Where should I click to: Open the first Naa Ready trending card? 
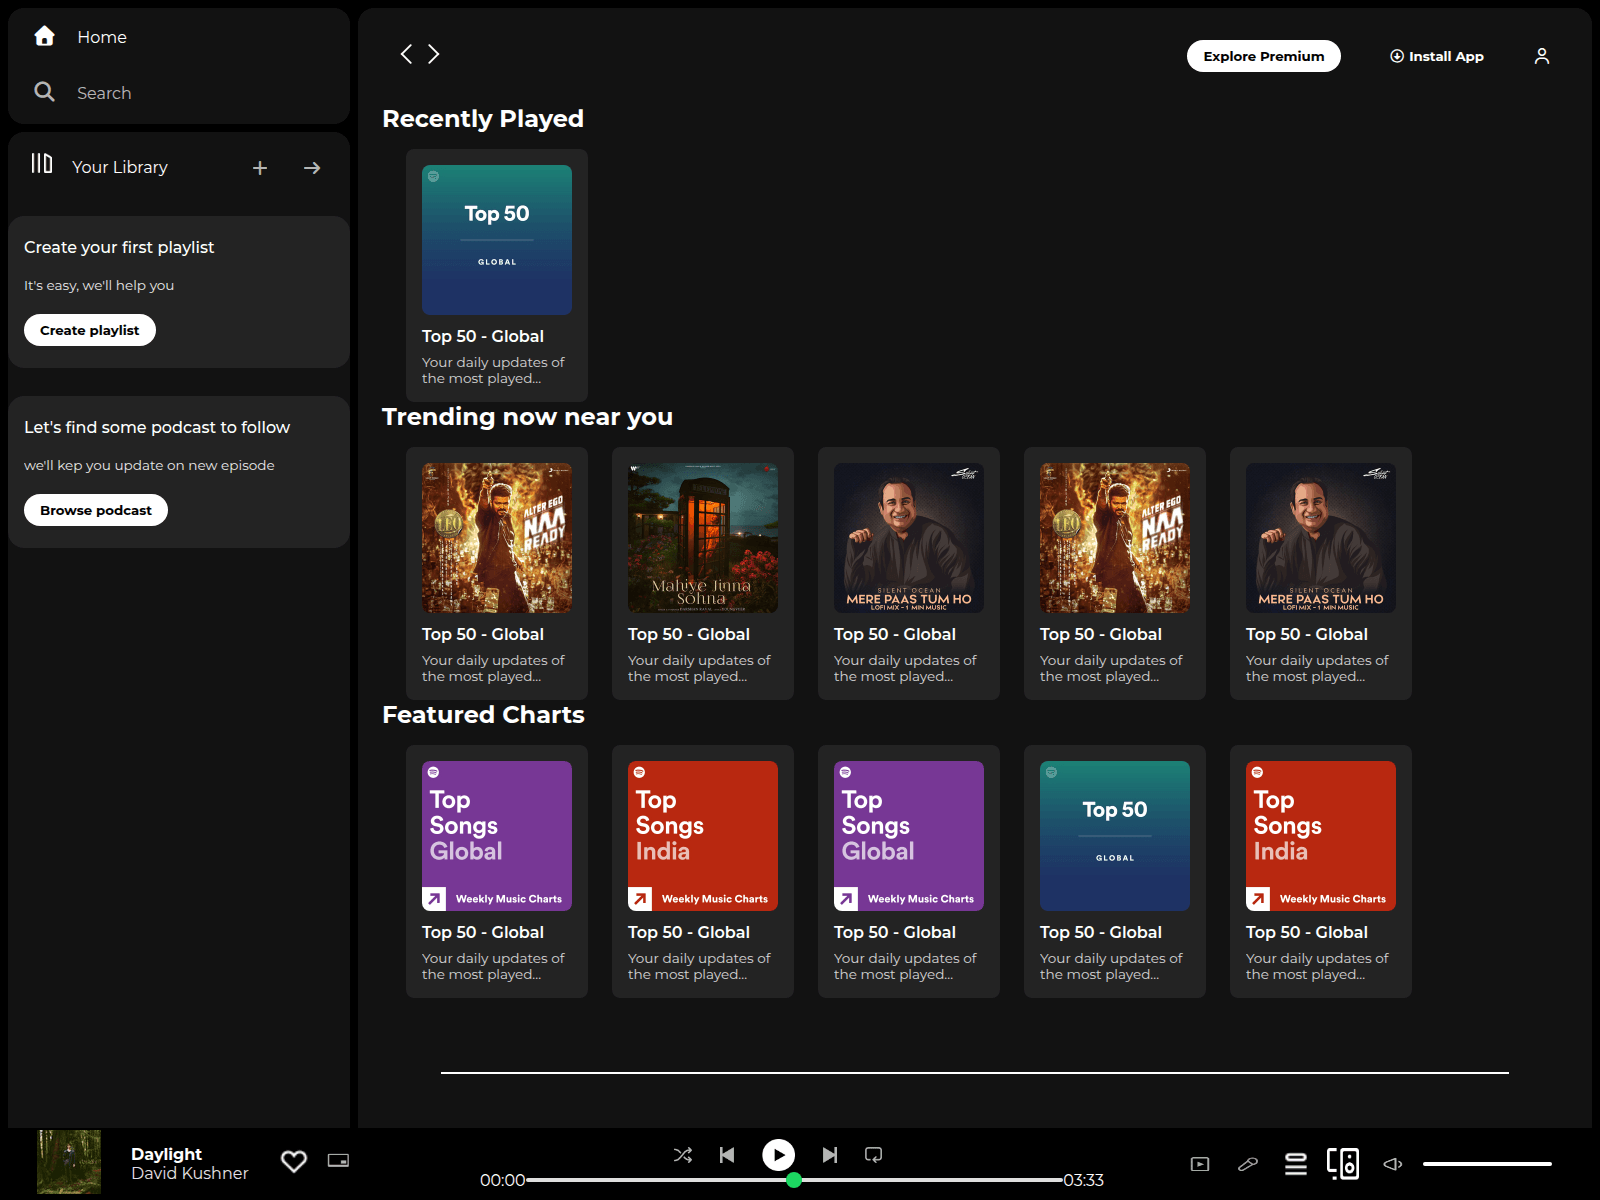(x=497, y=573)
